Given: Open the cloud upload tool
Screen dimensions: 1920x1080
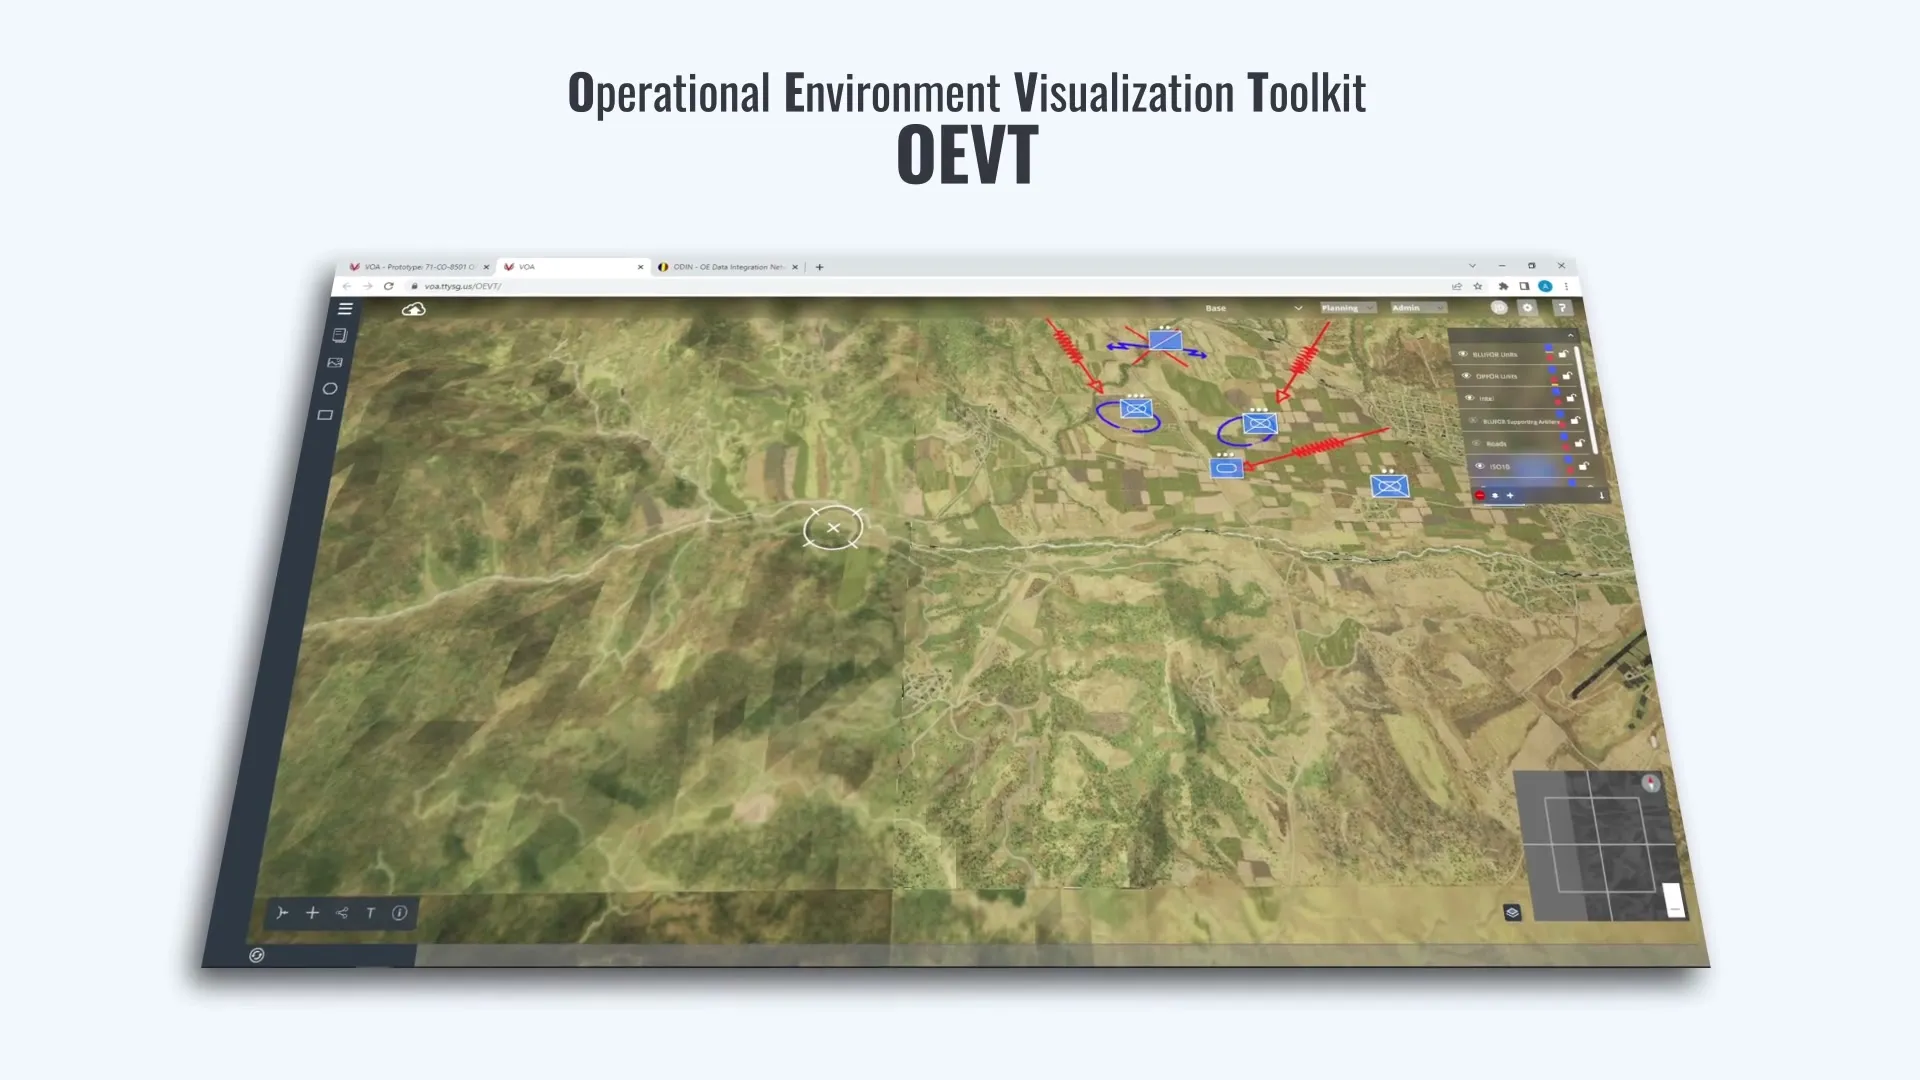Looking at the screenshot, I should click(x=413, y=310).
